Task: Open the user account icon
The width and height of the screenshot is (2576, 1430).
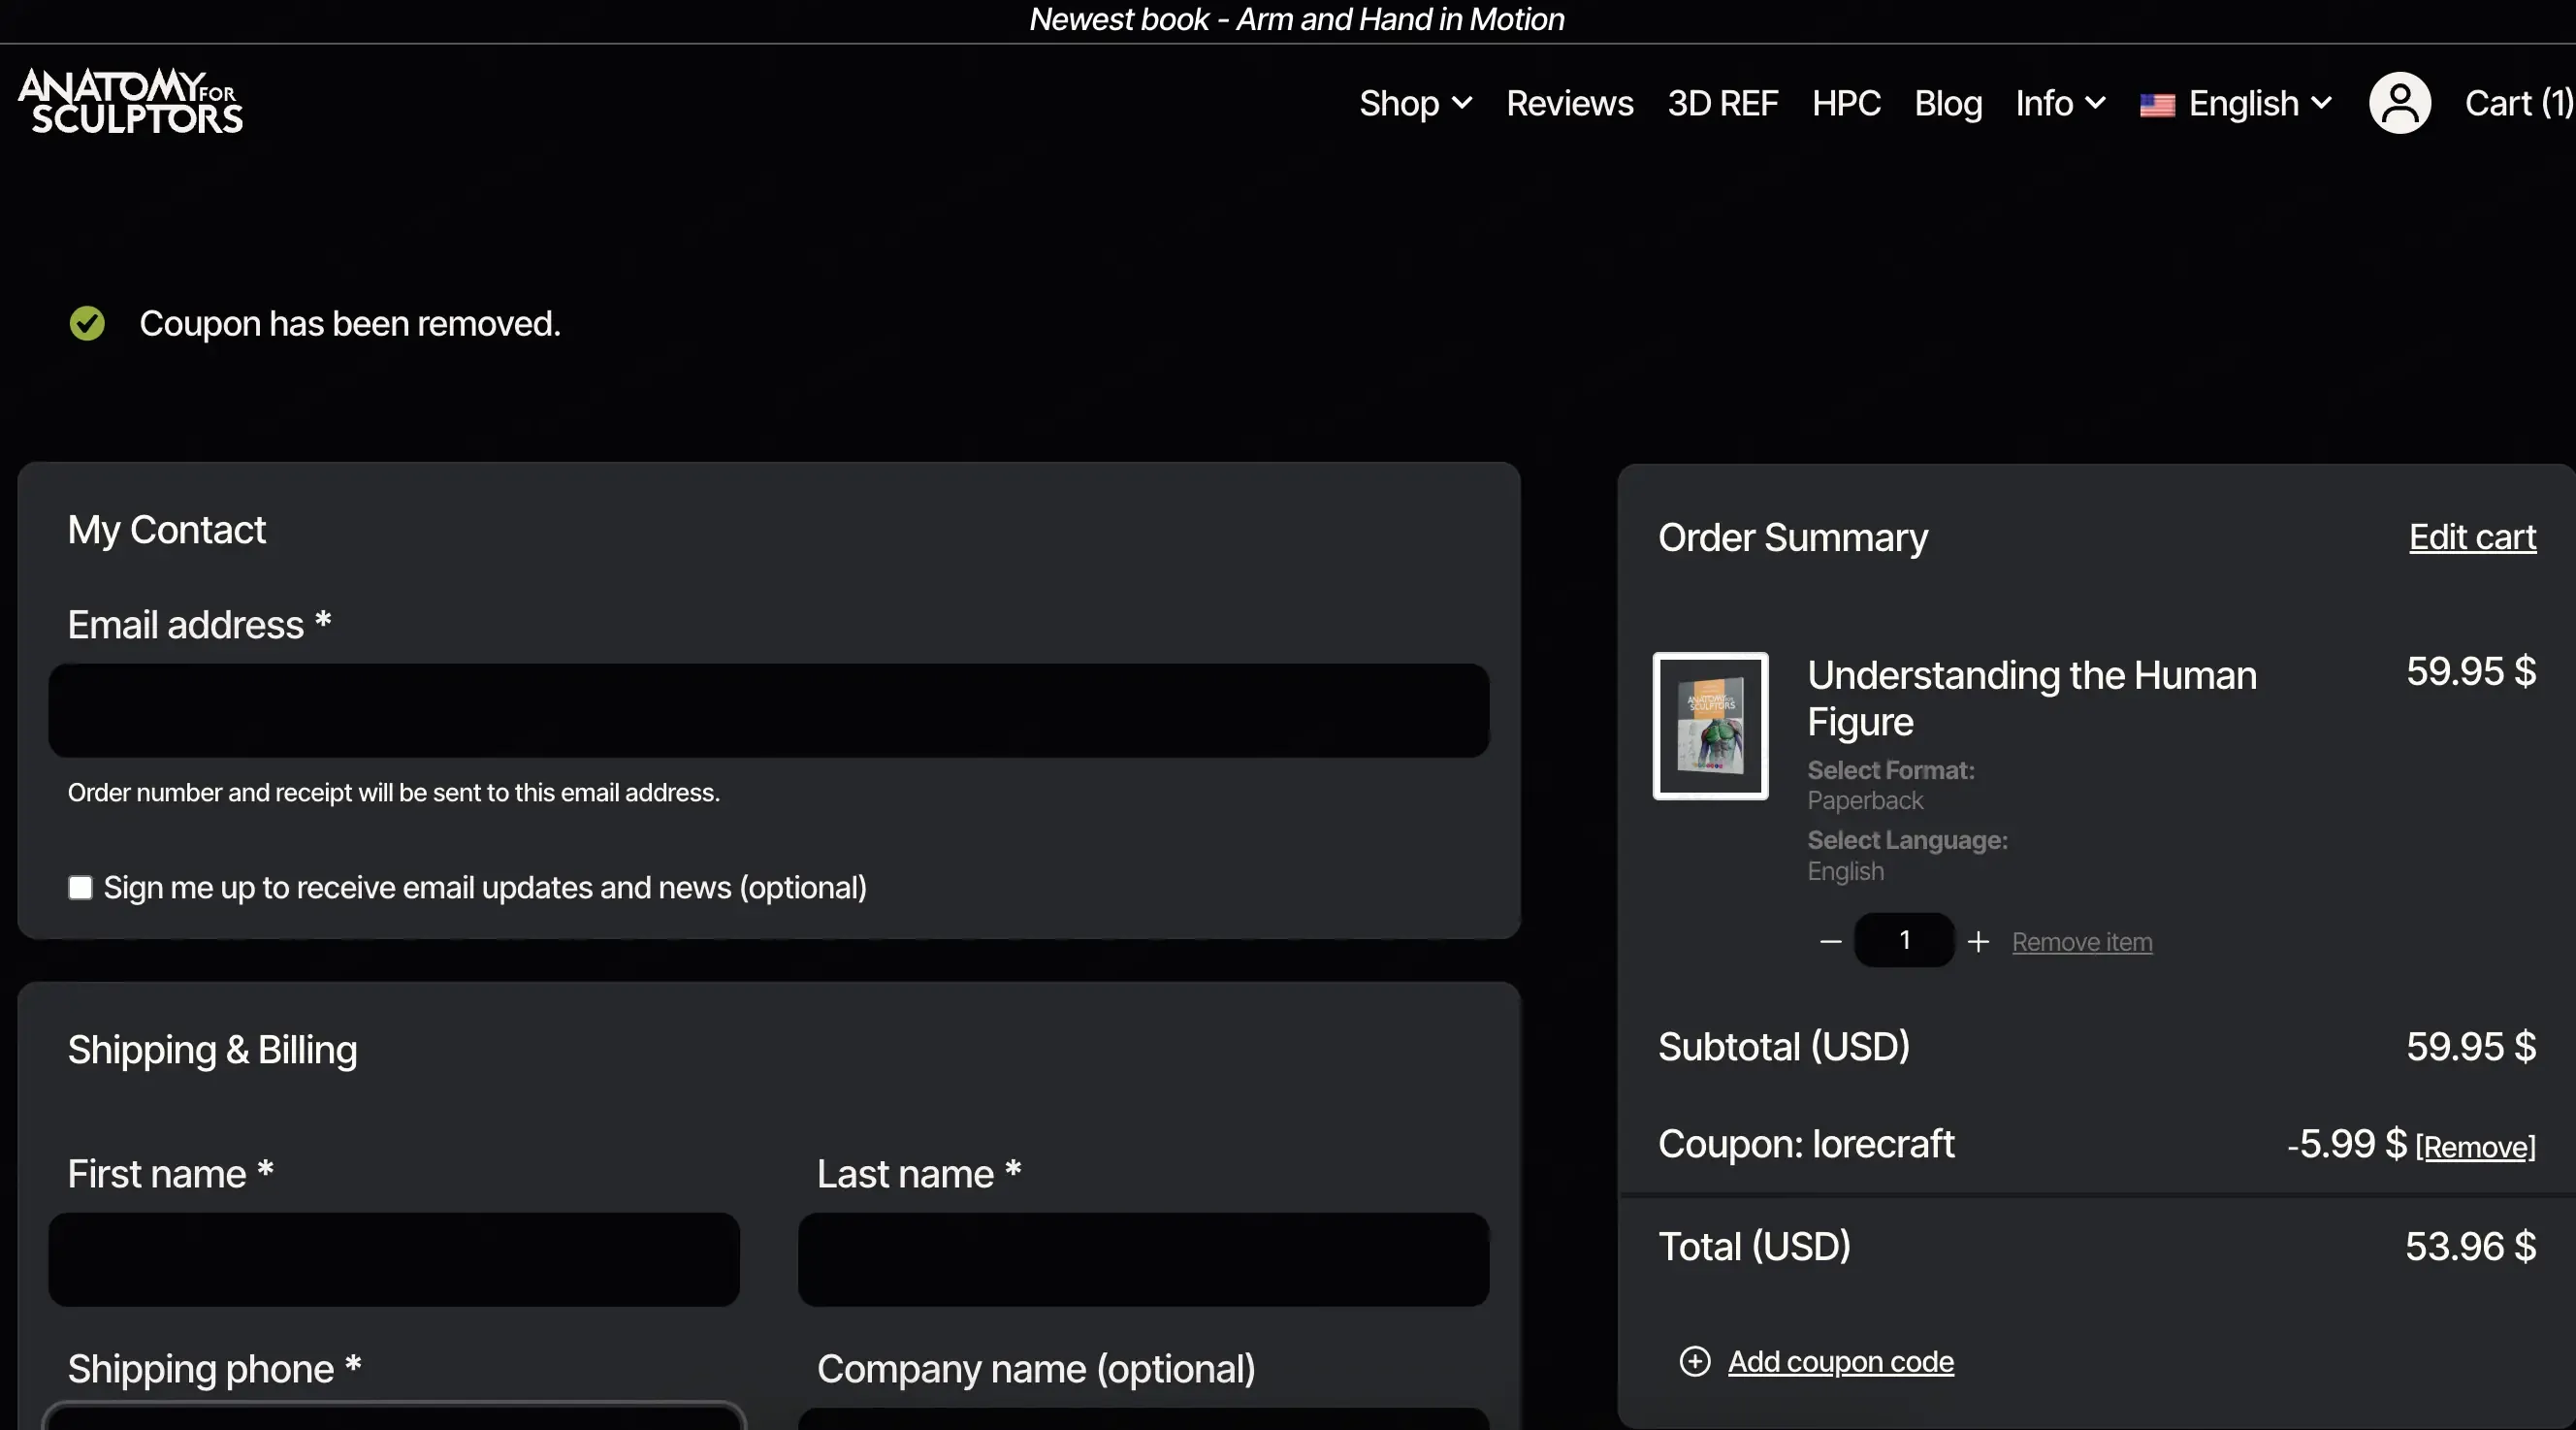Action: [2400, 103]
